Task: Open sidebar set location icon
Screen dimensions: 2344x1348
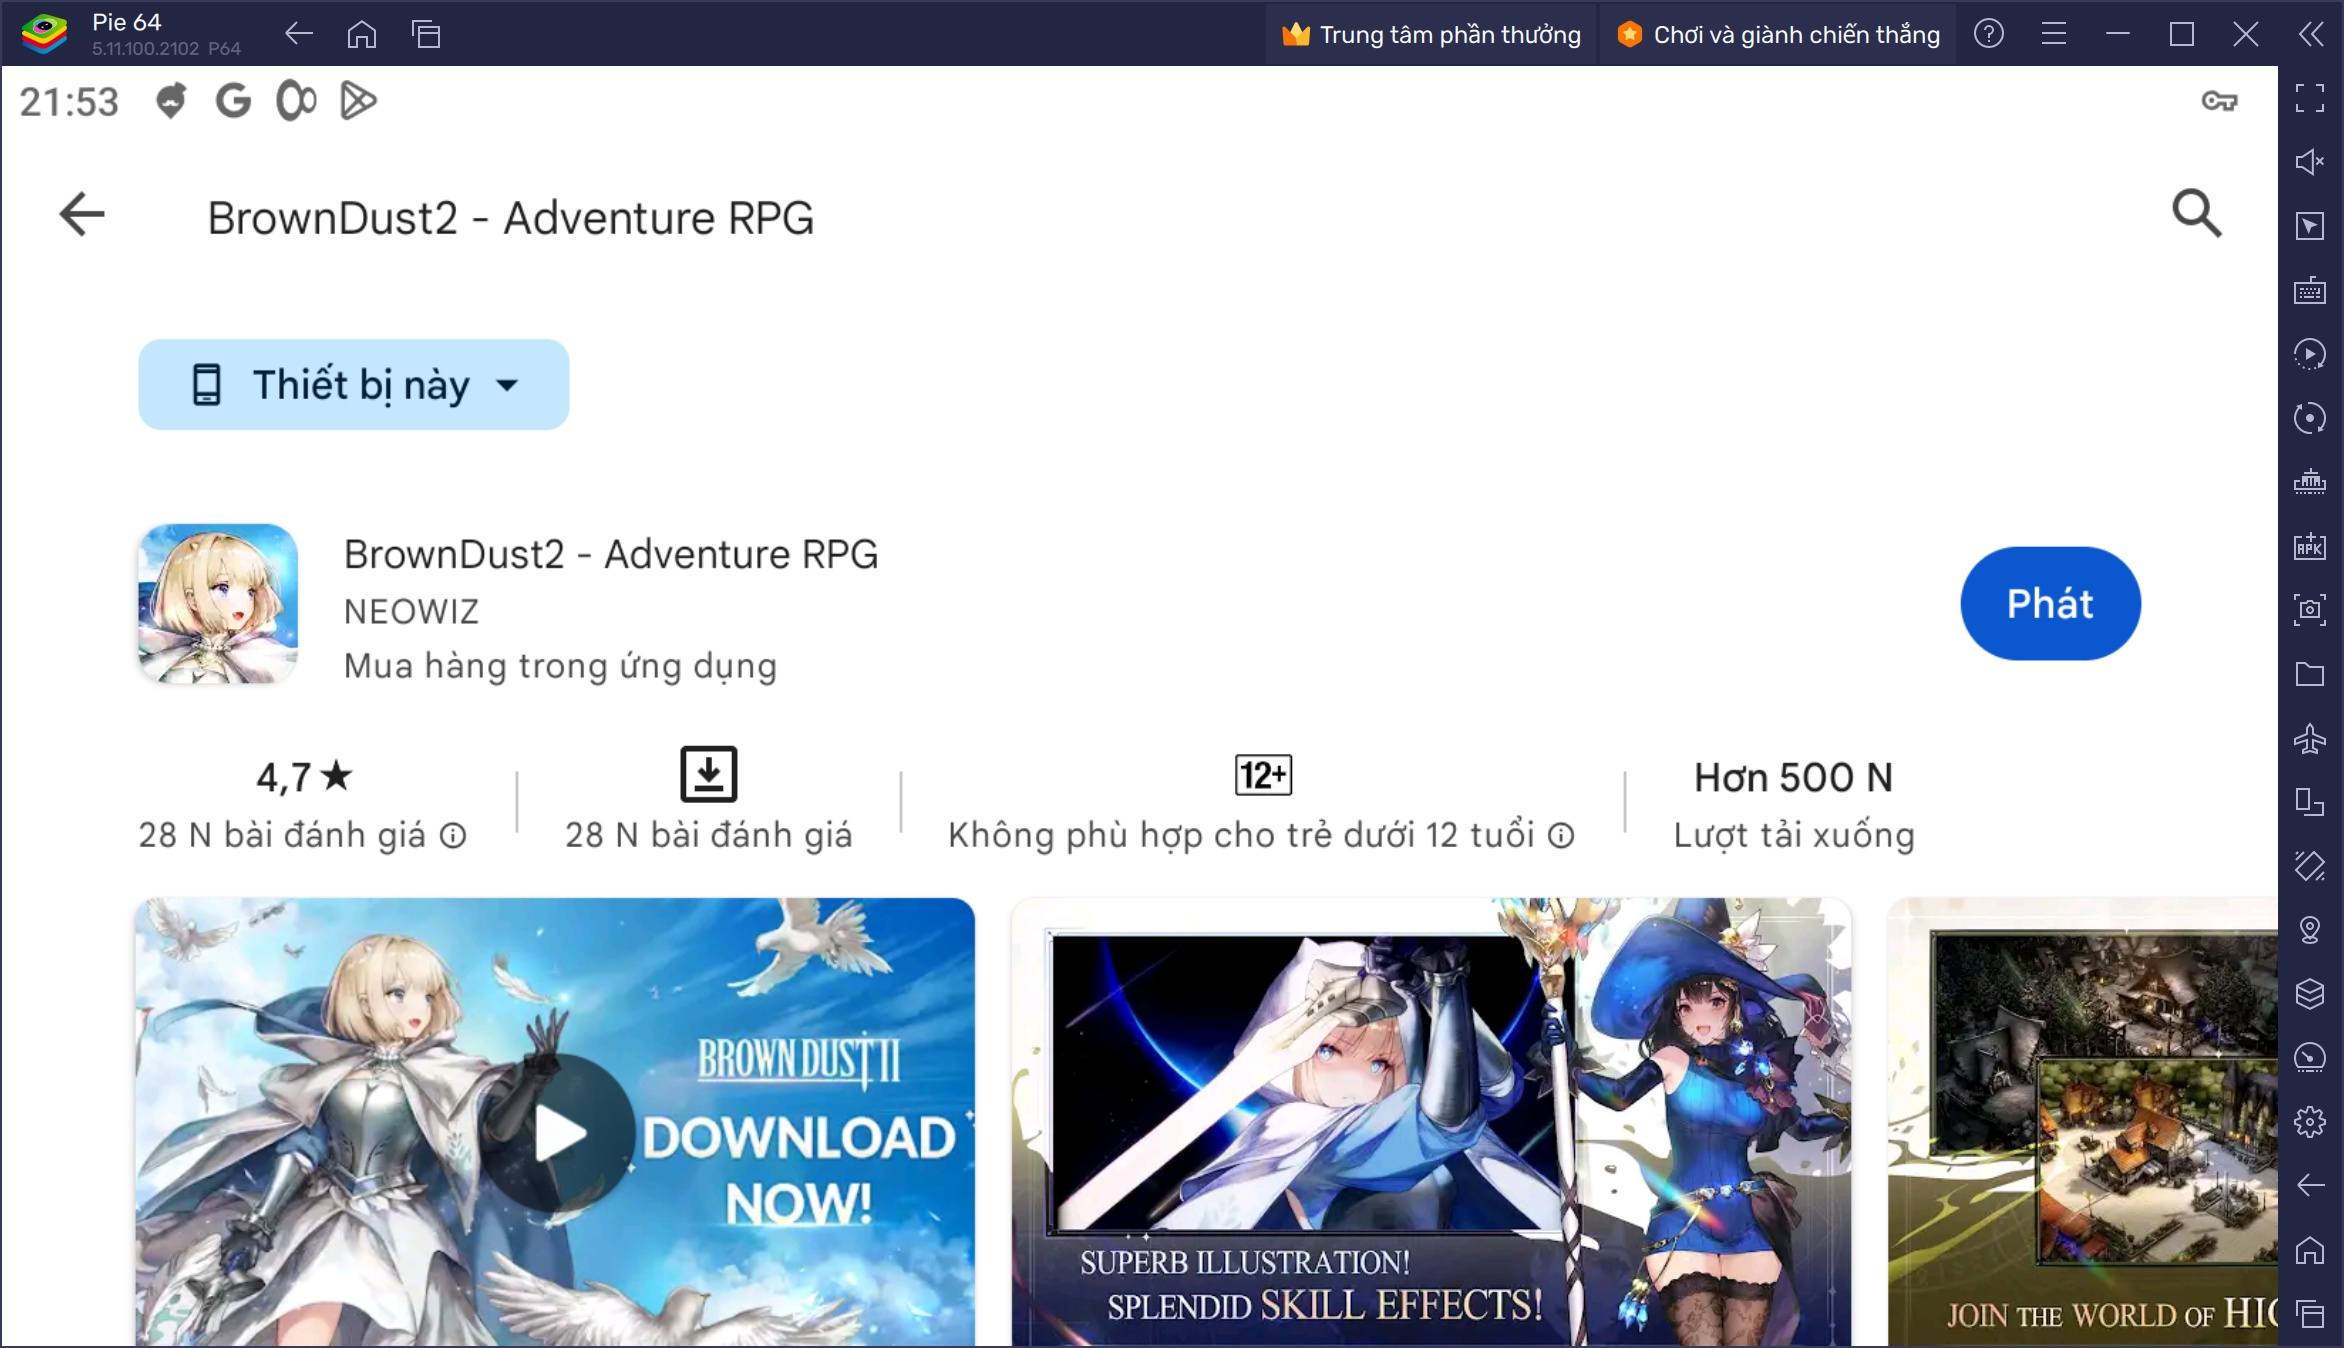Action: coord(2310,930)
